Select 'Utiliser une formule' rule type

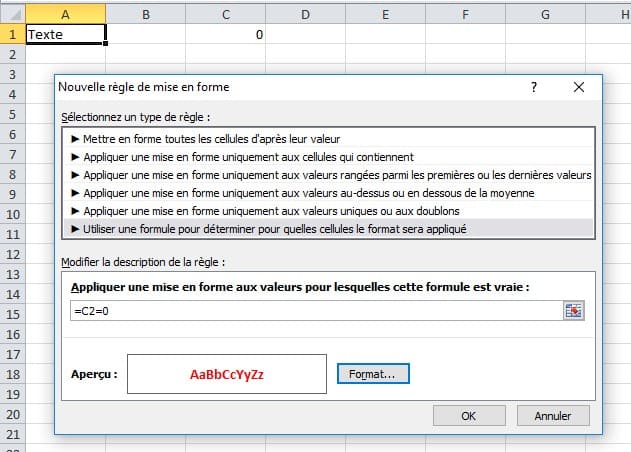pos(276,228)
